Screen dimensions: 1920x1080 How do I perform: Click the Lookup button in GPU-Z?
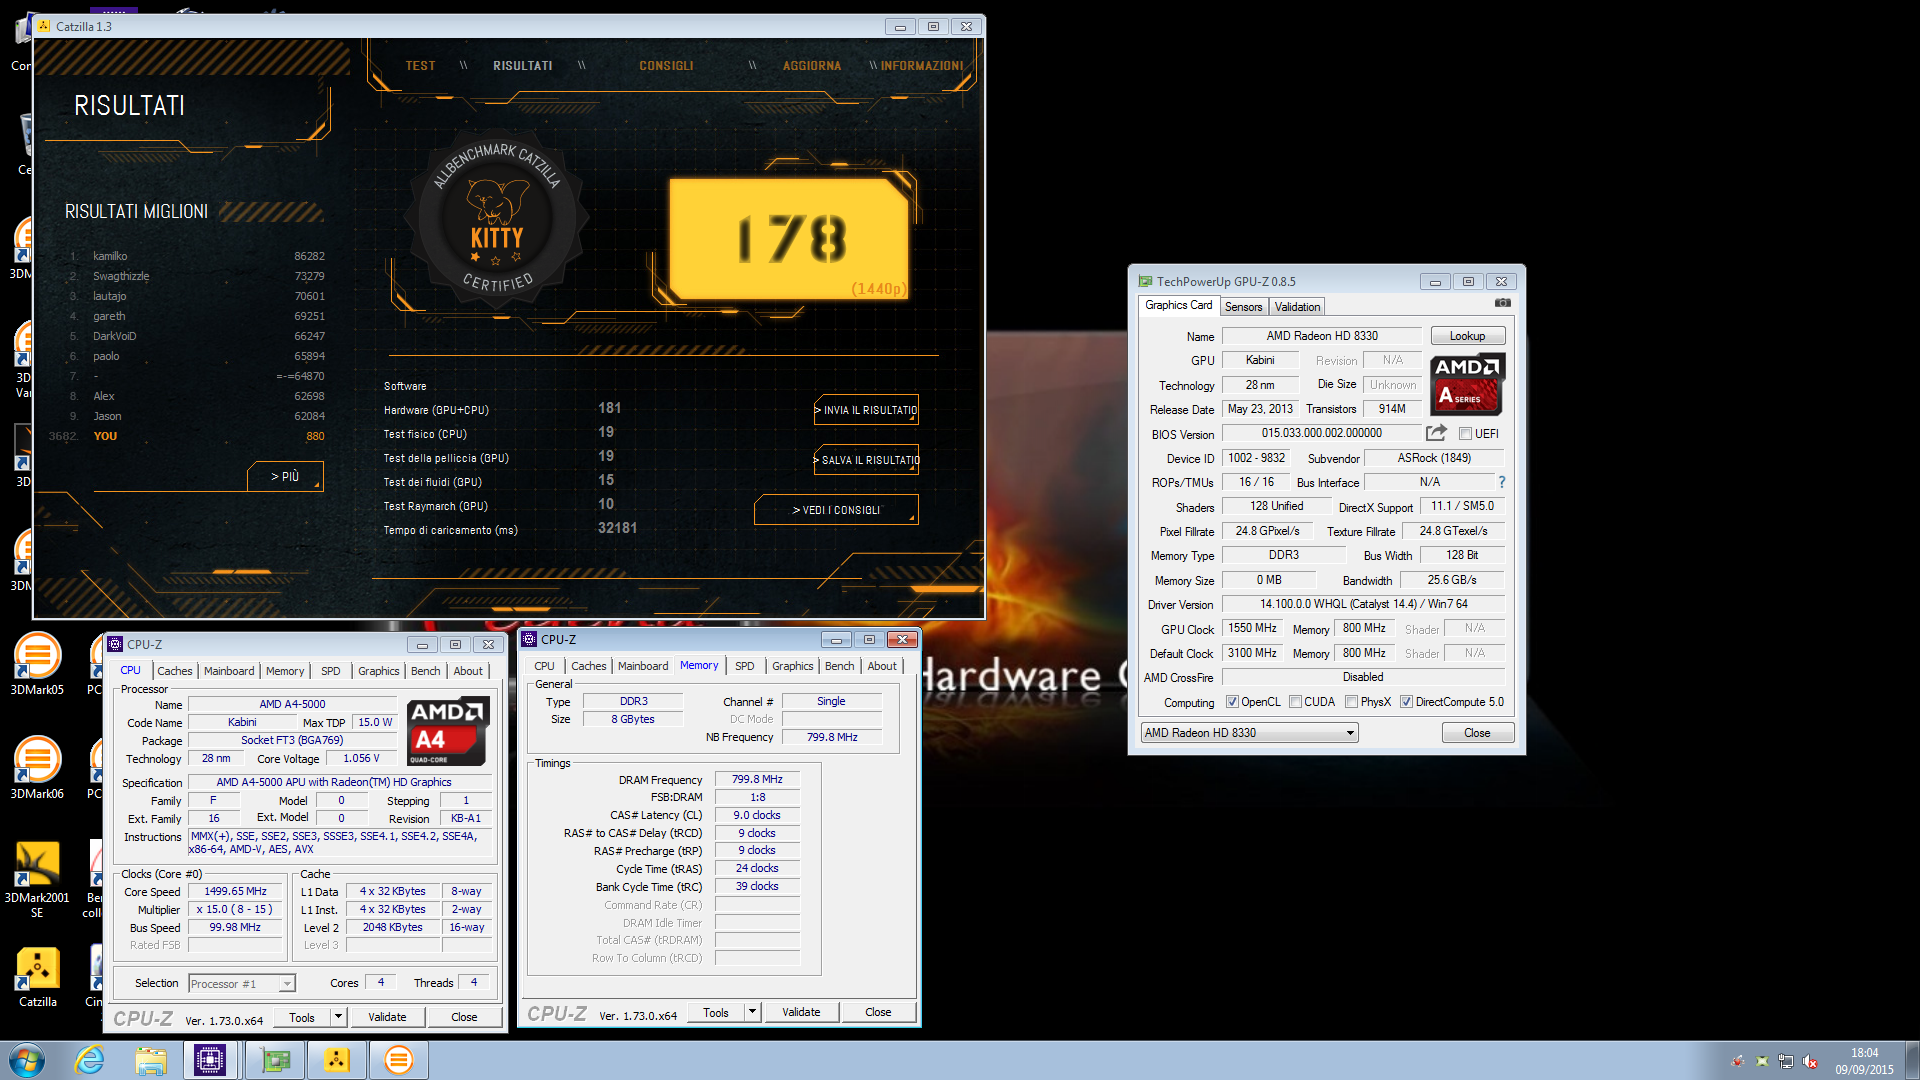(1467, 336)
